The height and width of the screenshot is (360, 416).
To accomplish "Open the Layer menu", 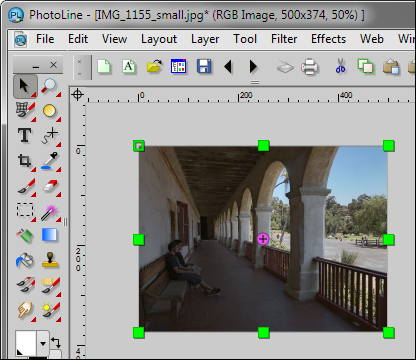I will click(205, 39).
